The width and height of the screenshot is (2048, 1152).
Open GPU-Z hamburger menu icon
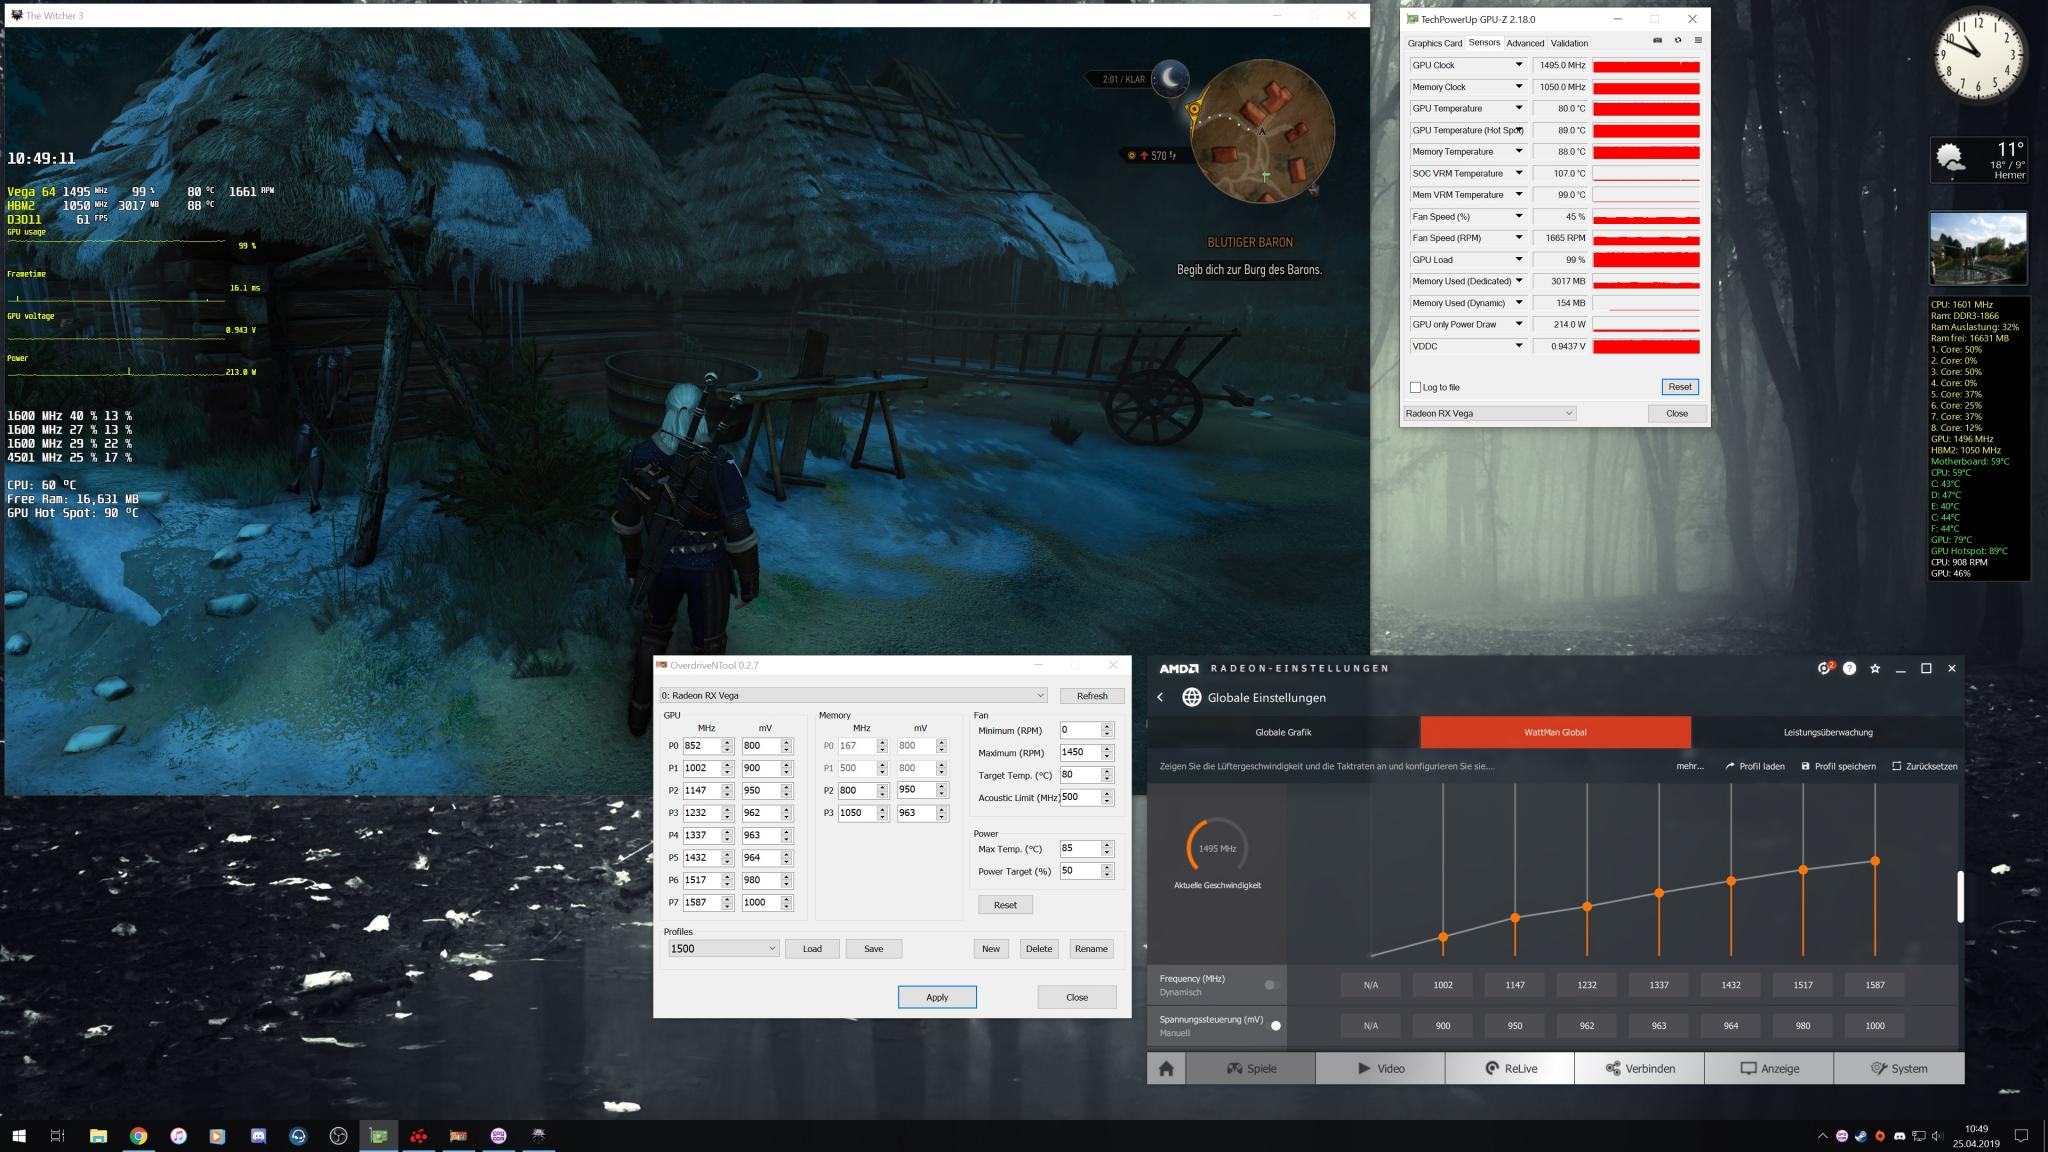tap(1698, 41)
